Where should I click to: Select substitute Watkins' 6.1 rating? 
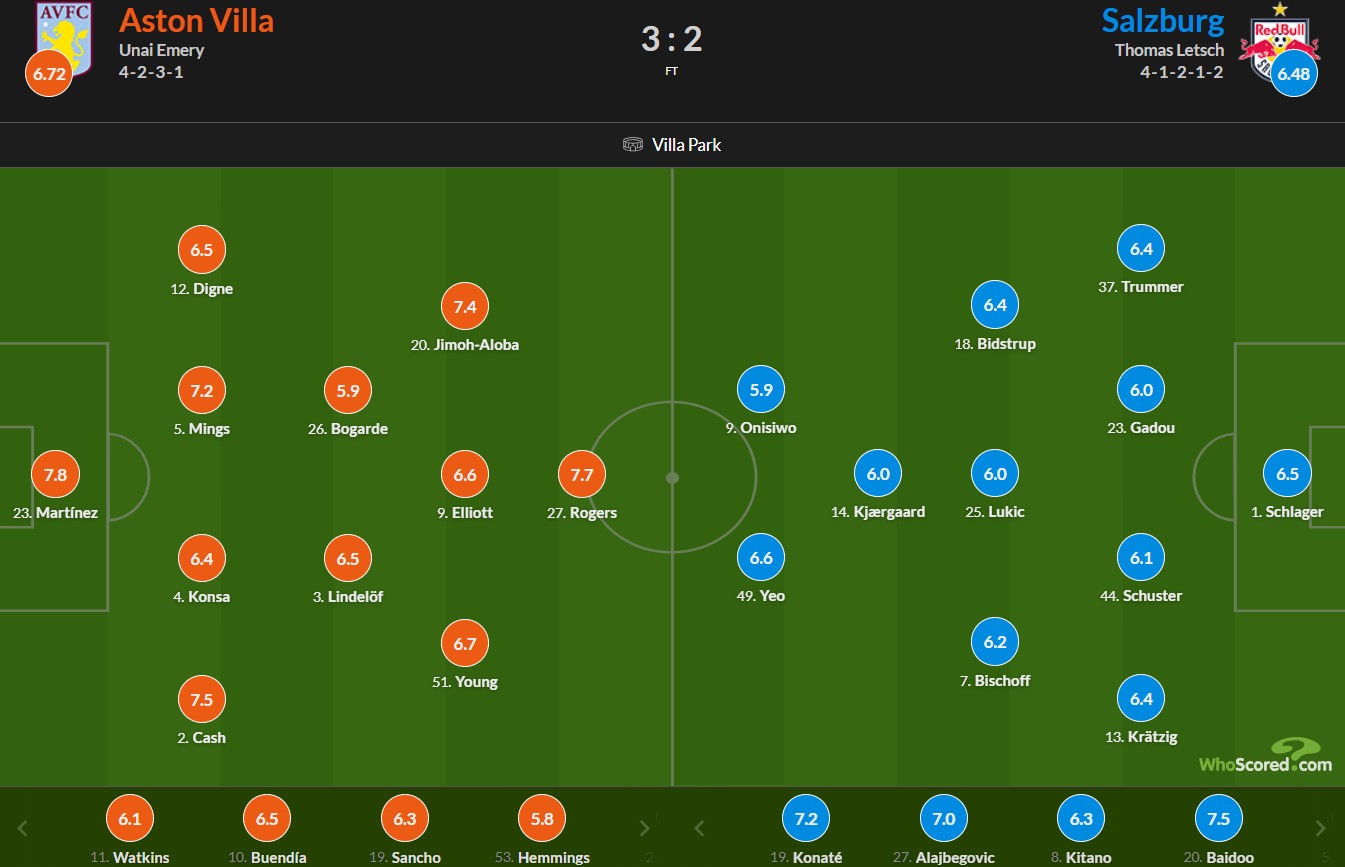click(129, 818)
